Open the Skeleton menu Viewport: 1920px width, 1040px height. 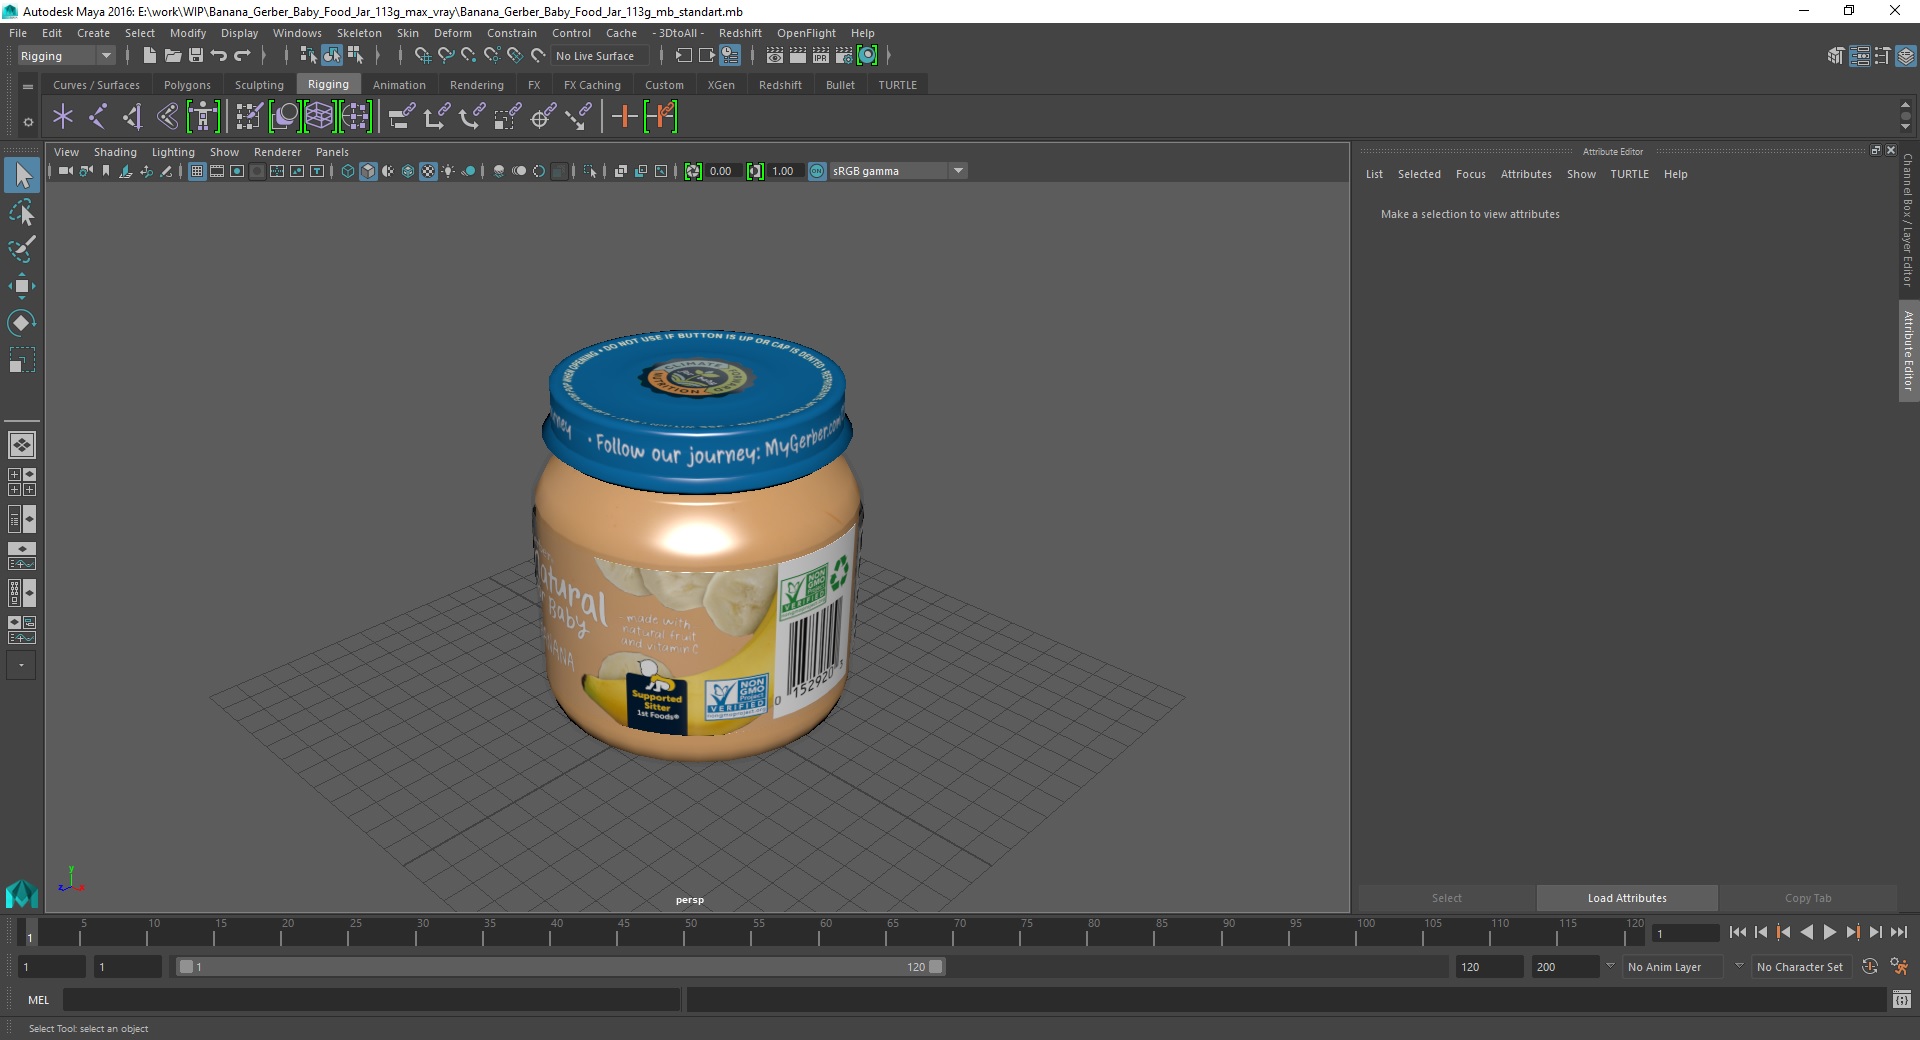click(x=359, y=33)
